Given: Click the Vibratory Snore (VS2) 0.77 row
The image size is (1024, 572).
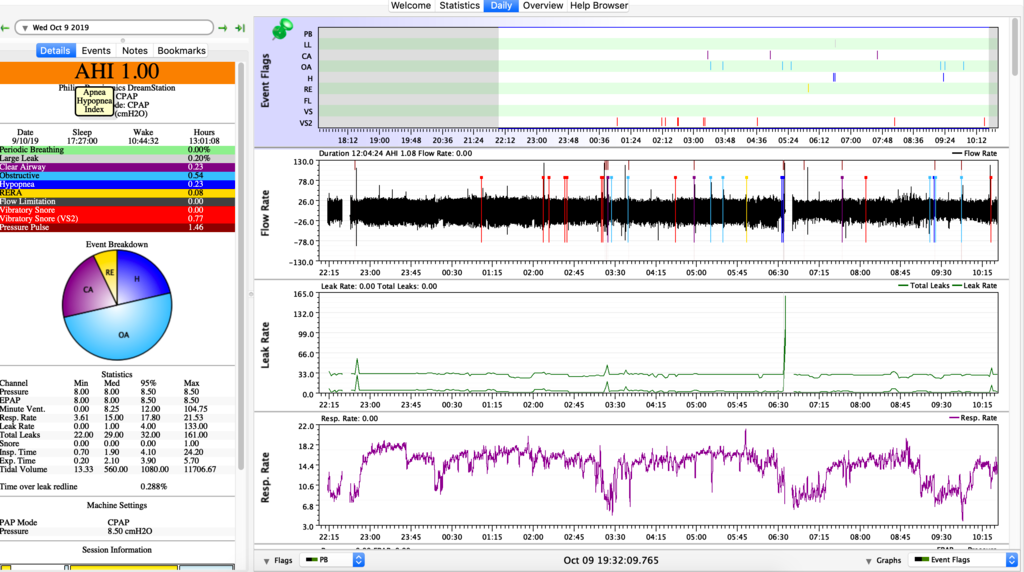Looking at the screenshot, I should pyautogui.click(x=117, y=219).
